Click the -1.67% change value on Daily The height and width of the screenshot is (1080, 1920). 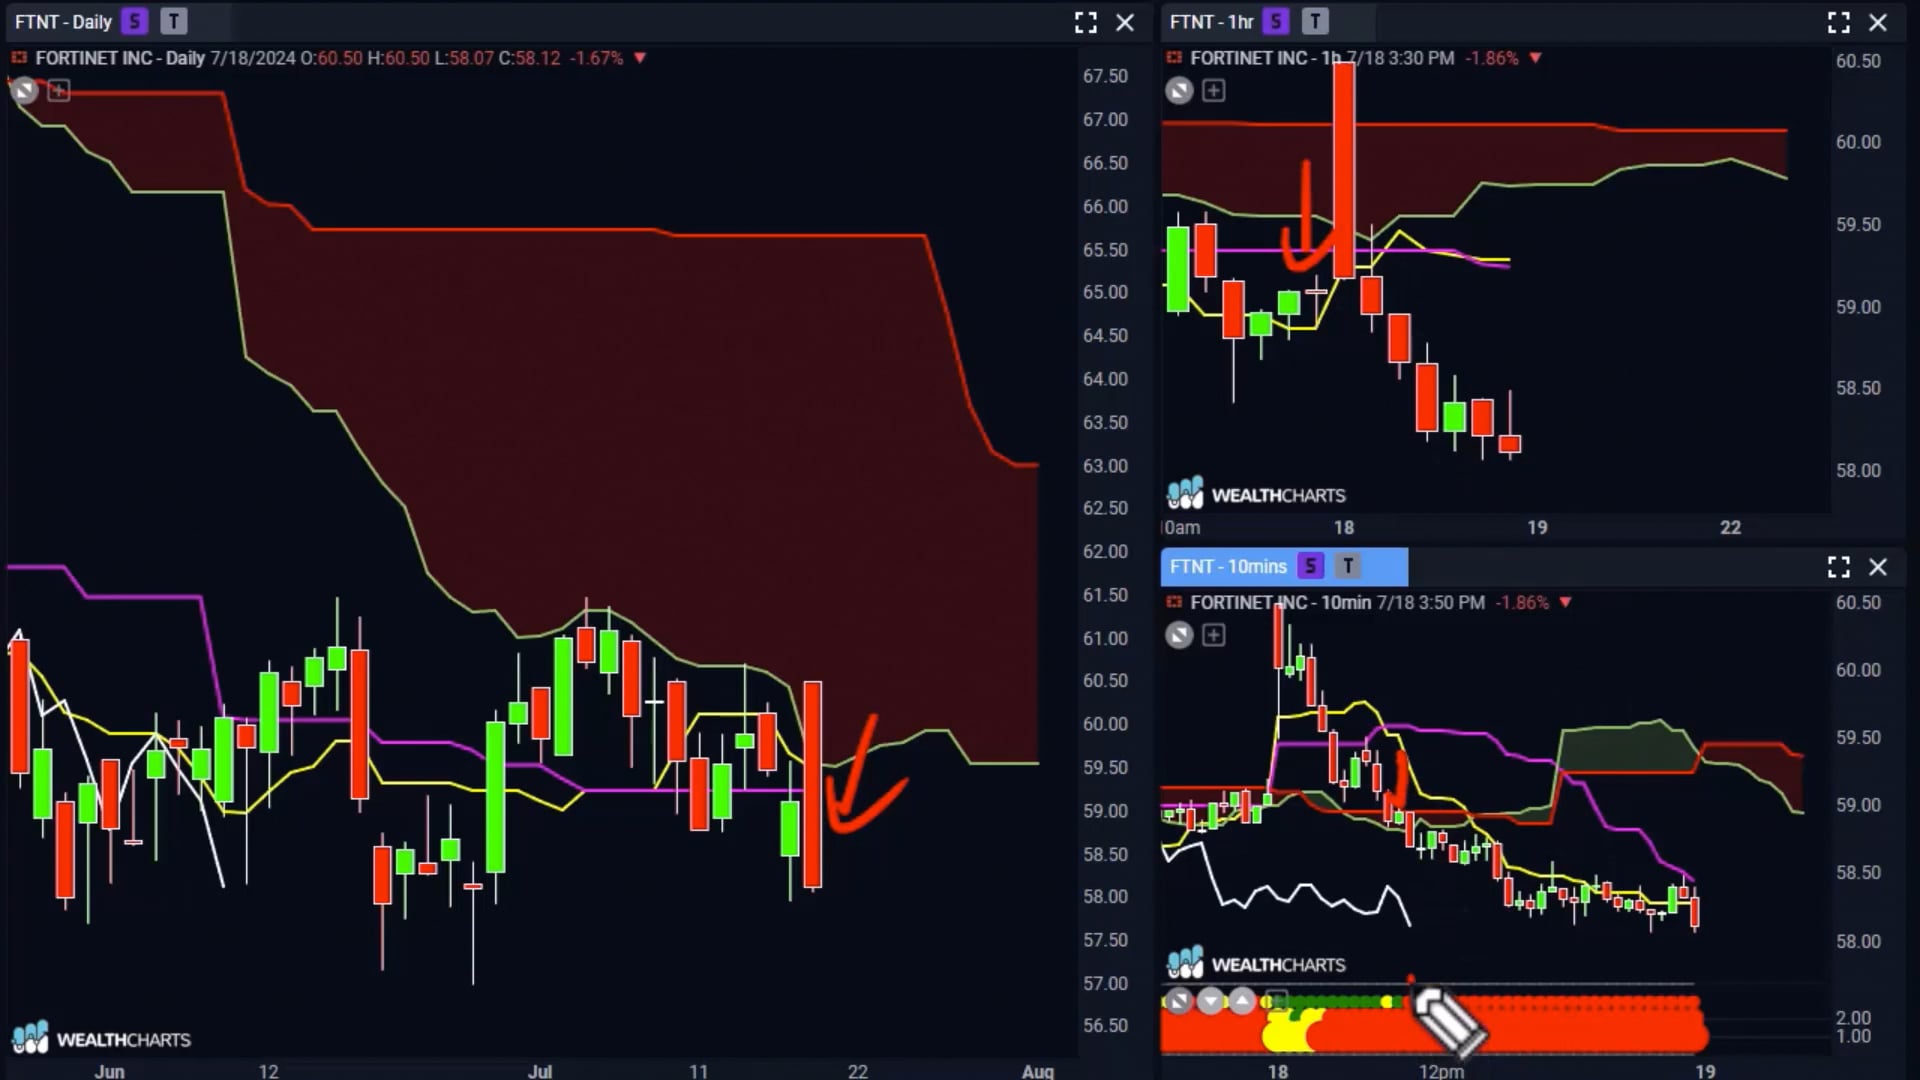[596, 58]
